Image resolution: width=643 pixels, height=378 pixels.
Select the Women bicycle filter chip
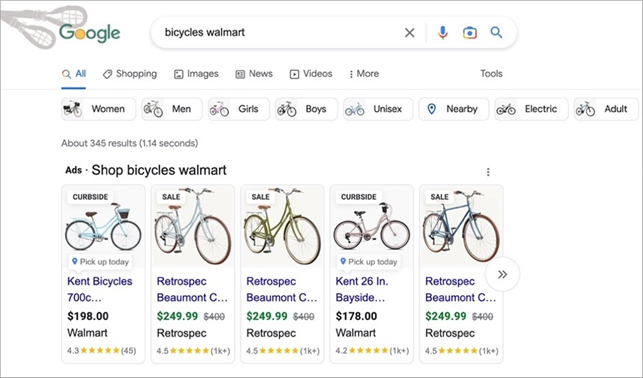tap(98, 109)
